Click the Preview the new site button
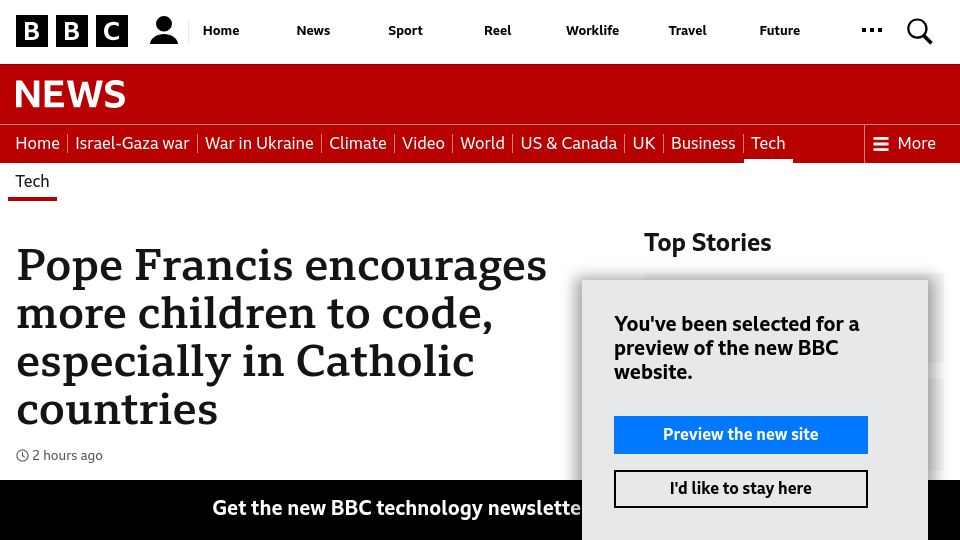 740,435
